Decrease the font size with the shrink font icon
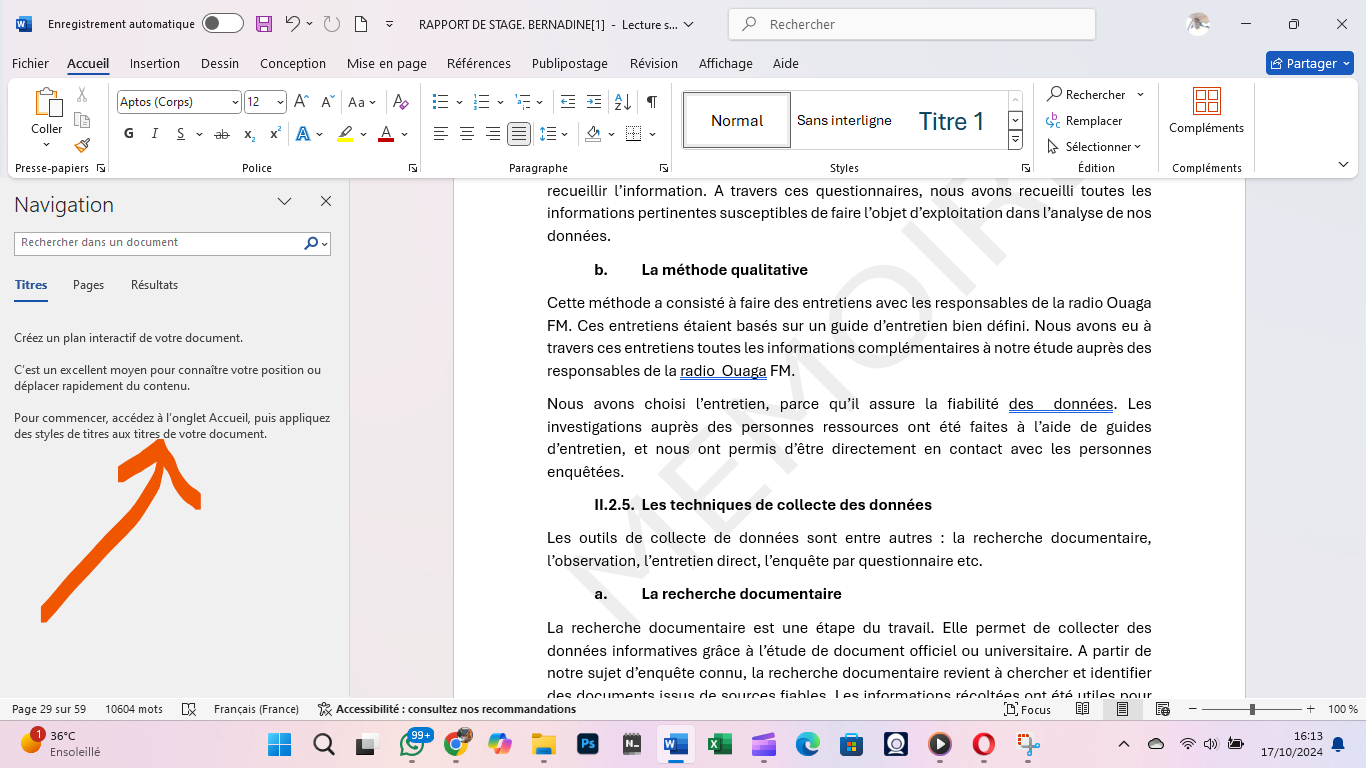This screenshot has width=1366, height=768. coord(327,102)
